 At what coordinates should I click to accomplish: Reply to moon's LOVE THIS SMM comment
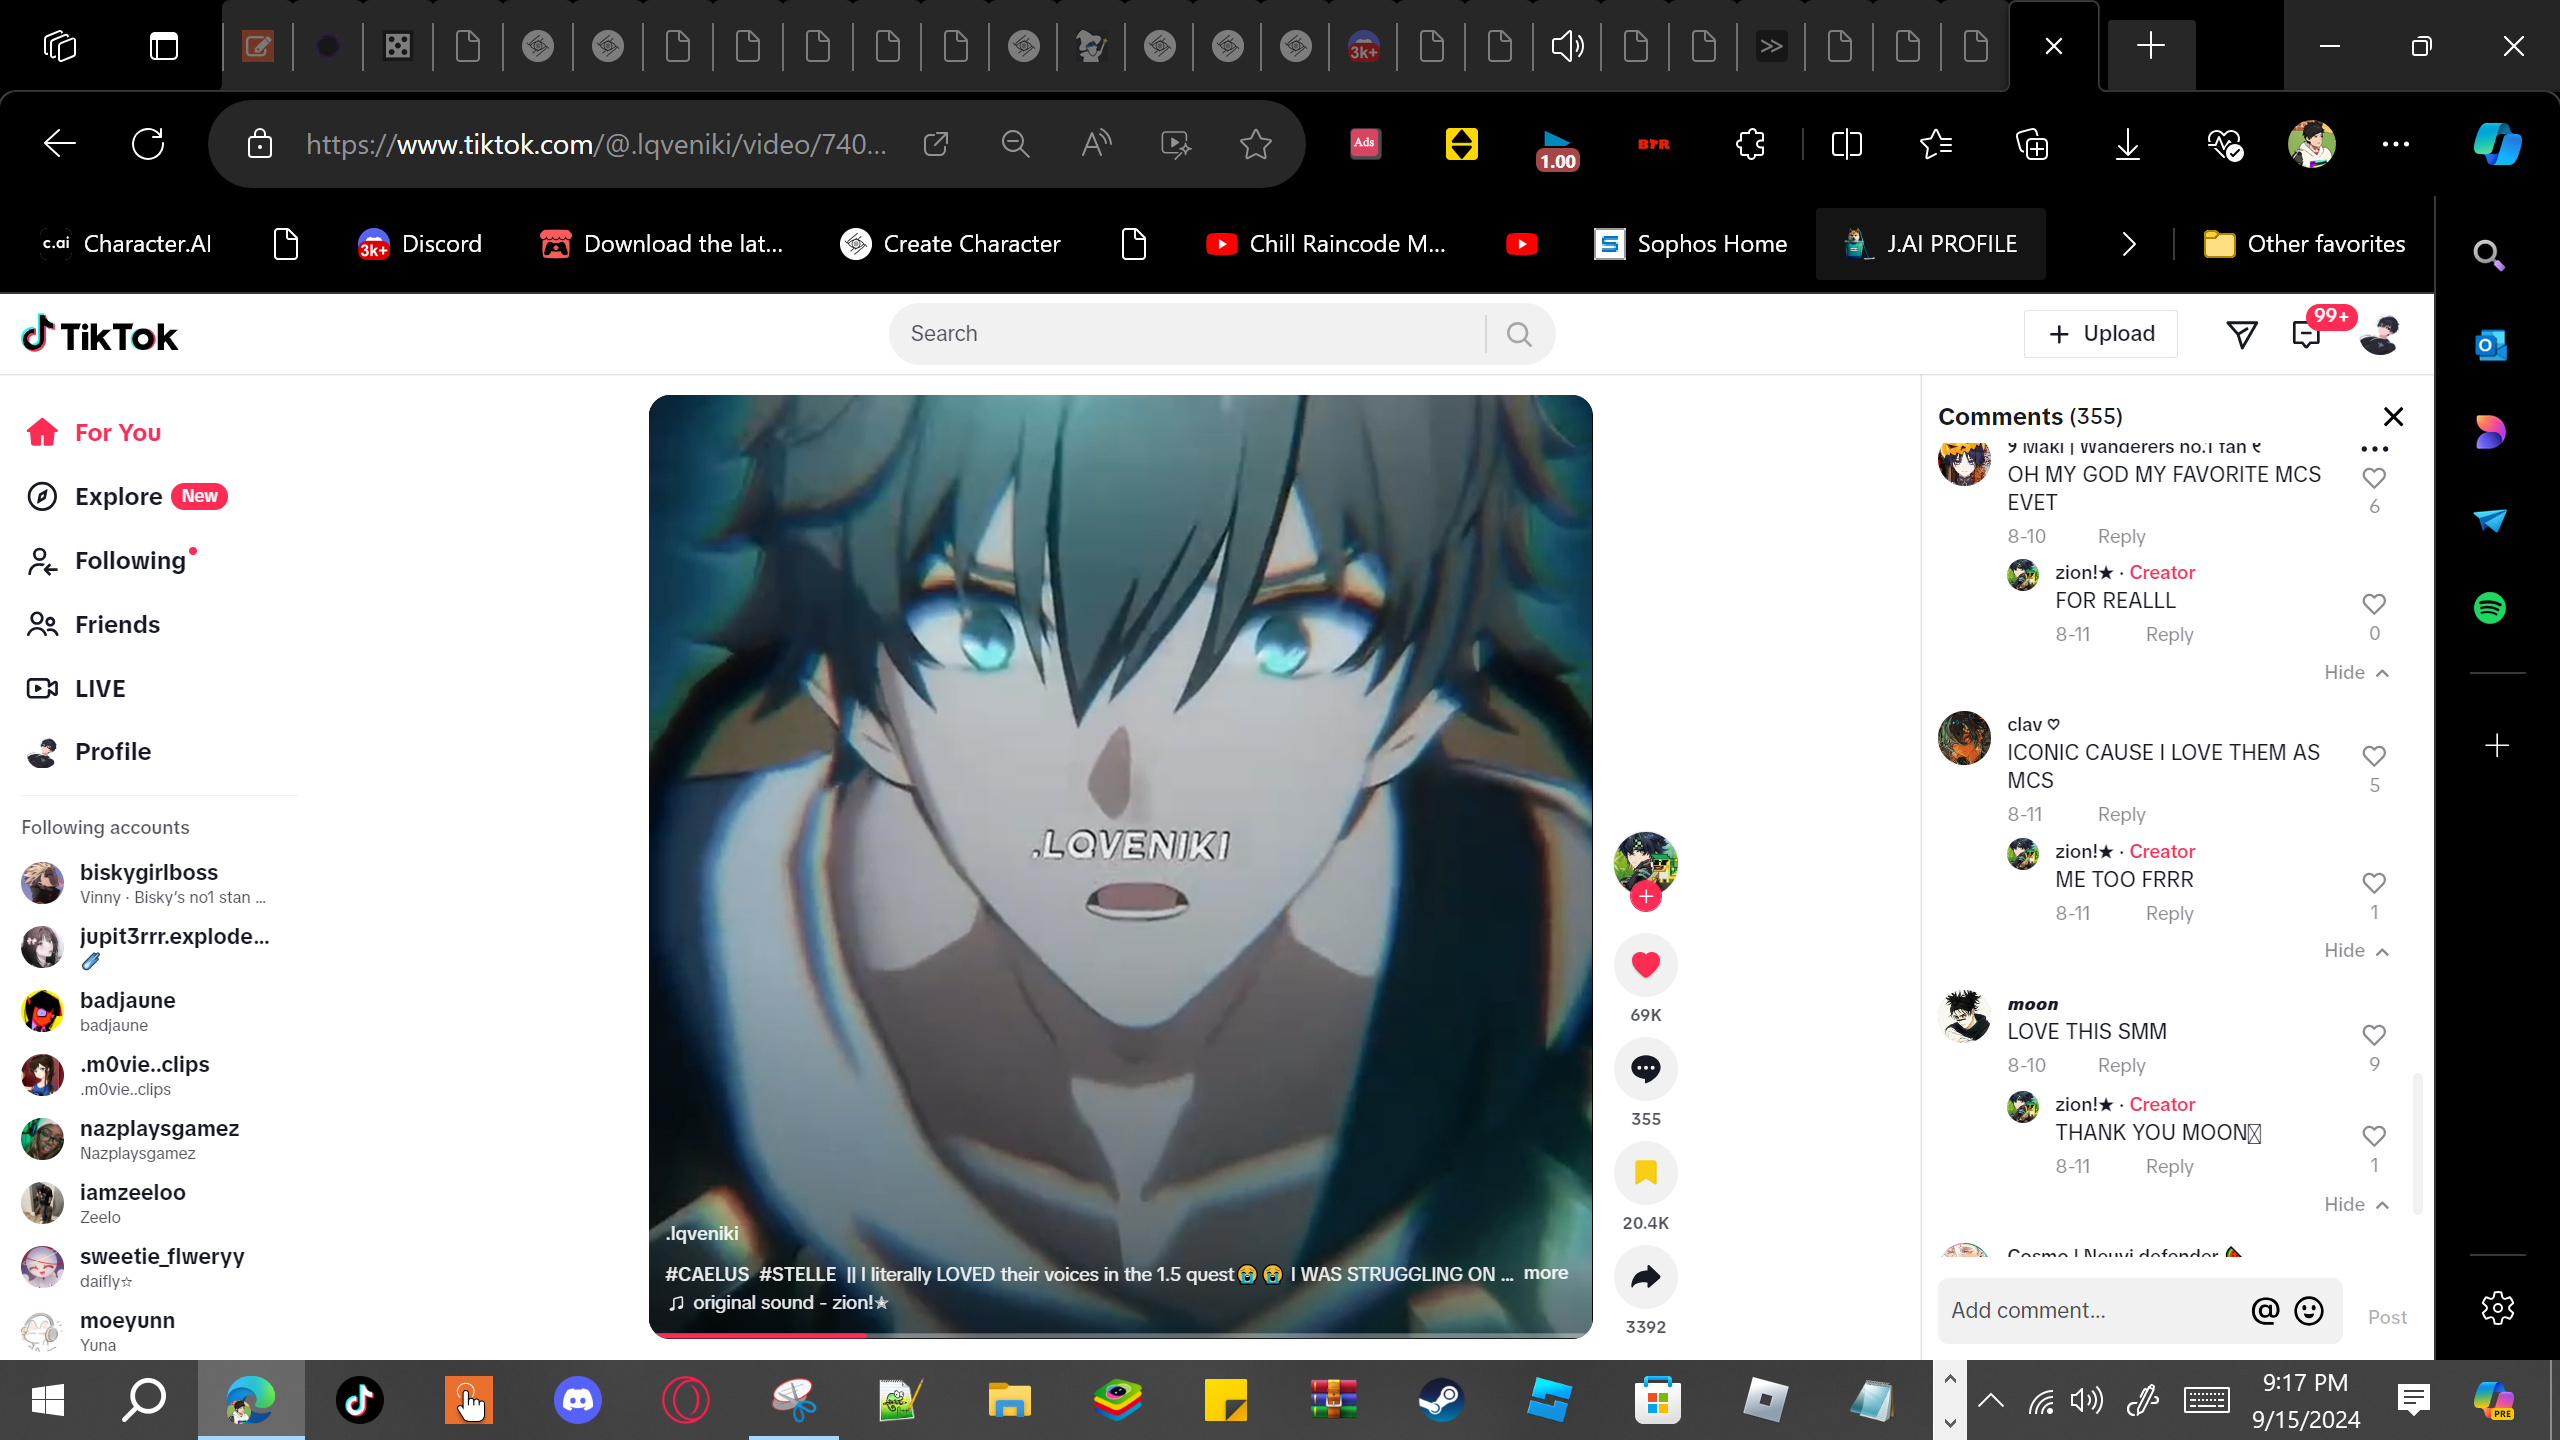(x=2121, y=1065)
